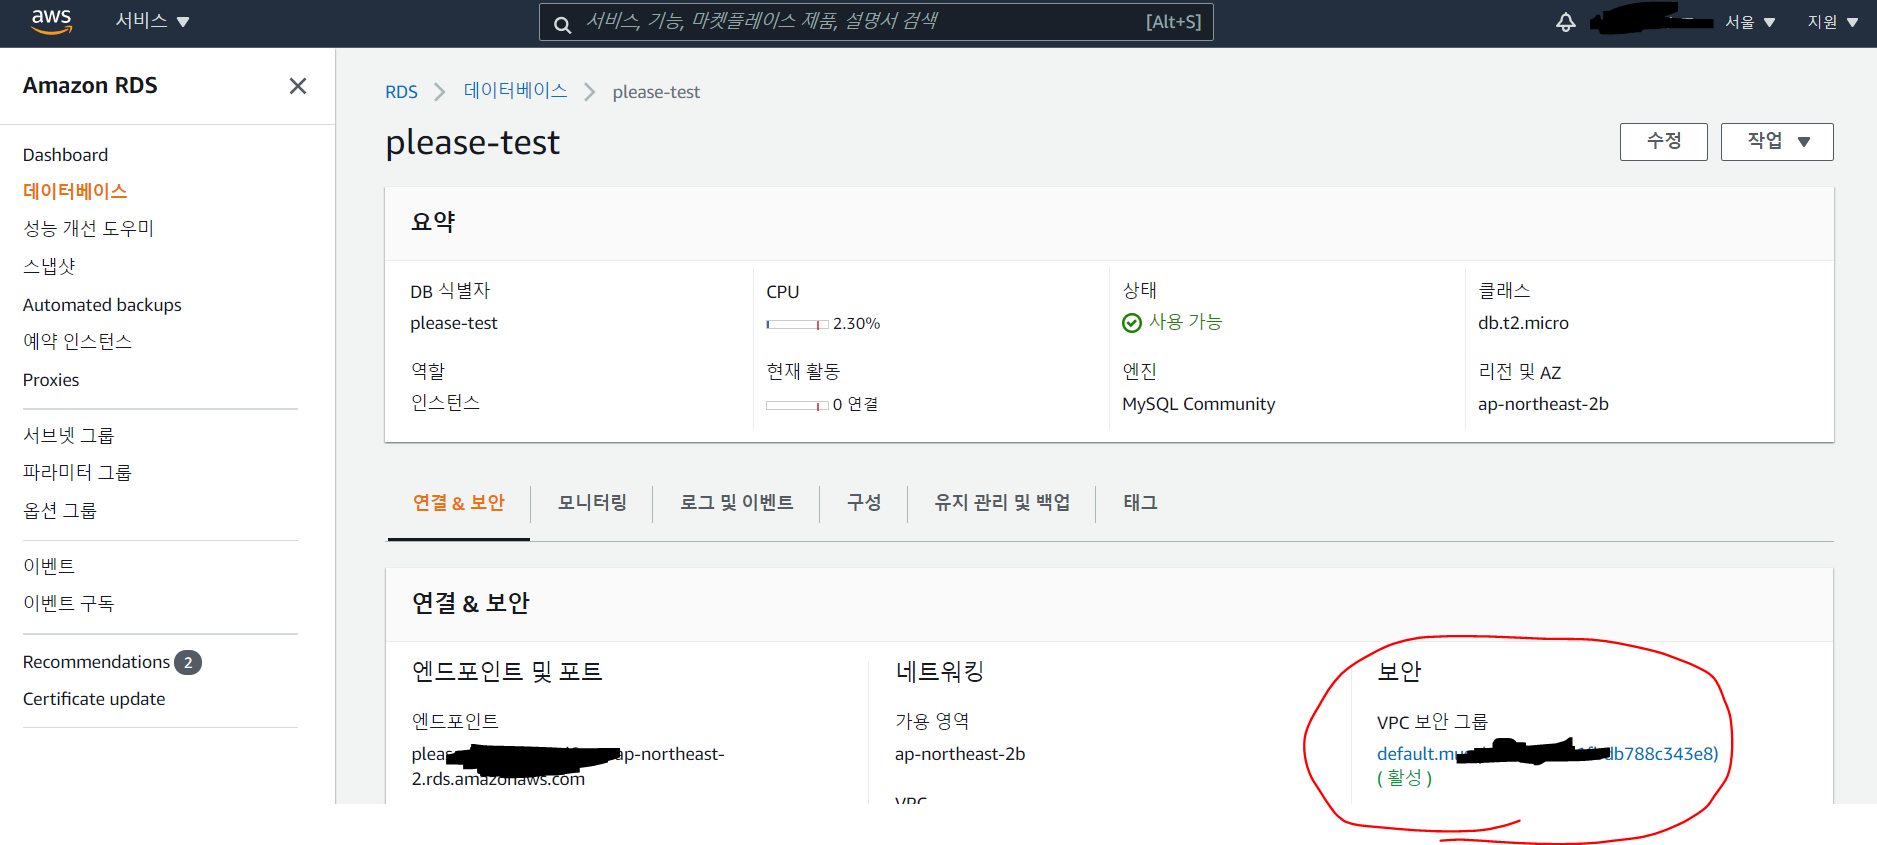The height and width of the screenshot is (845, 1877).
Task: Select the 연결 & 보안 tab
Action: (459, 503)
